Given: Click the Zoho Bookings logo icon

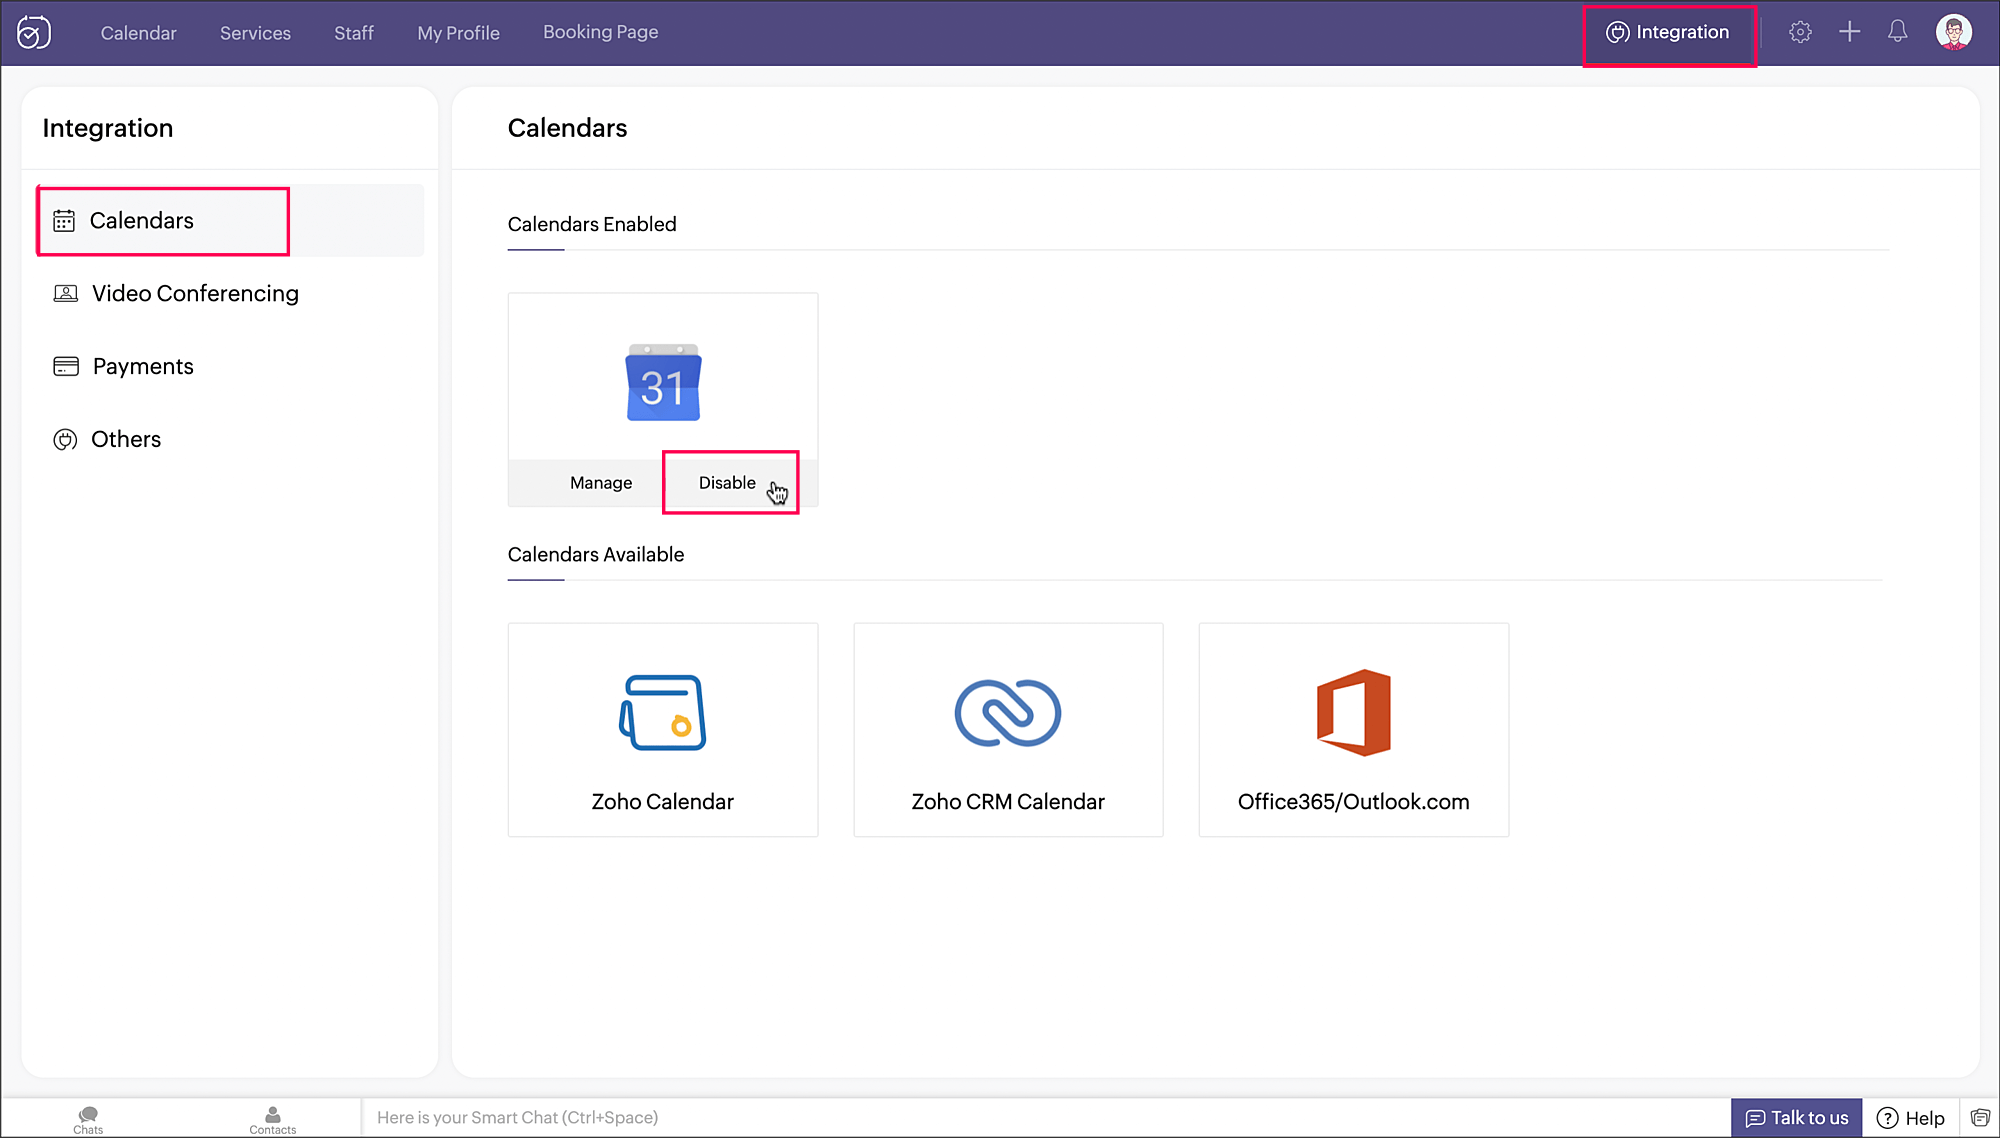Looking at the screenshot, I should click(x=34, y=32).
